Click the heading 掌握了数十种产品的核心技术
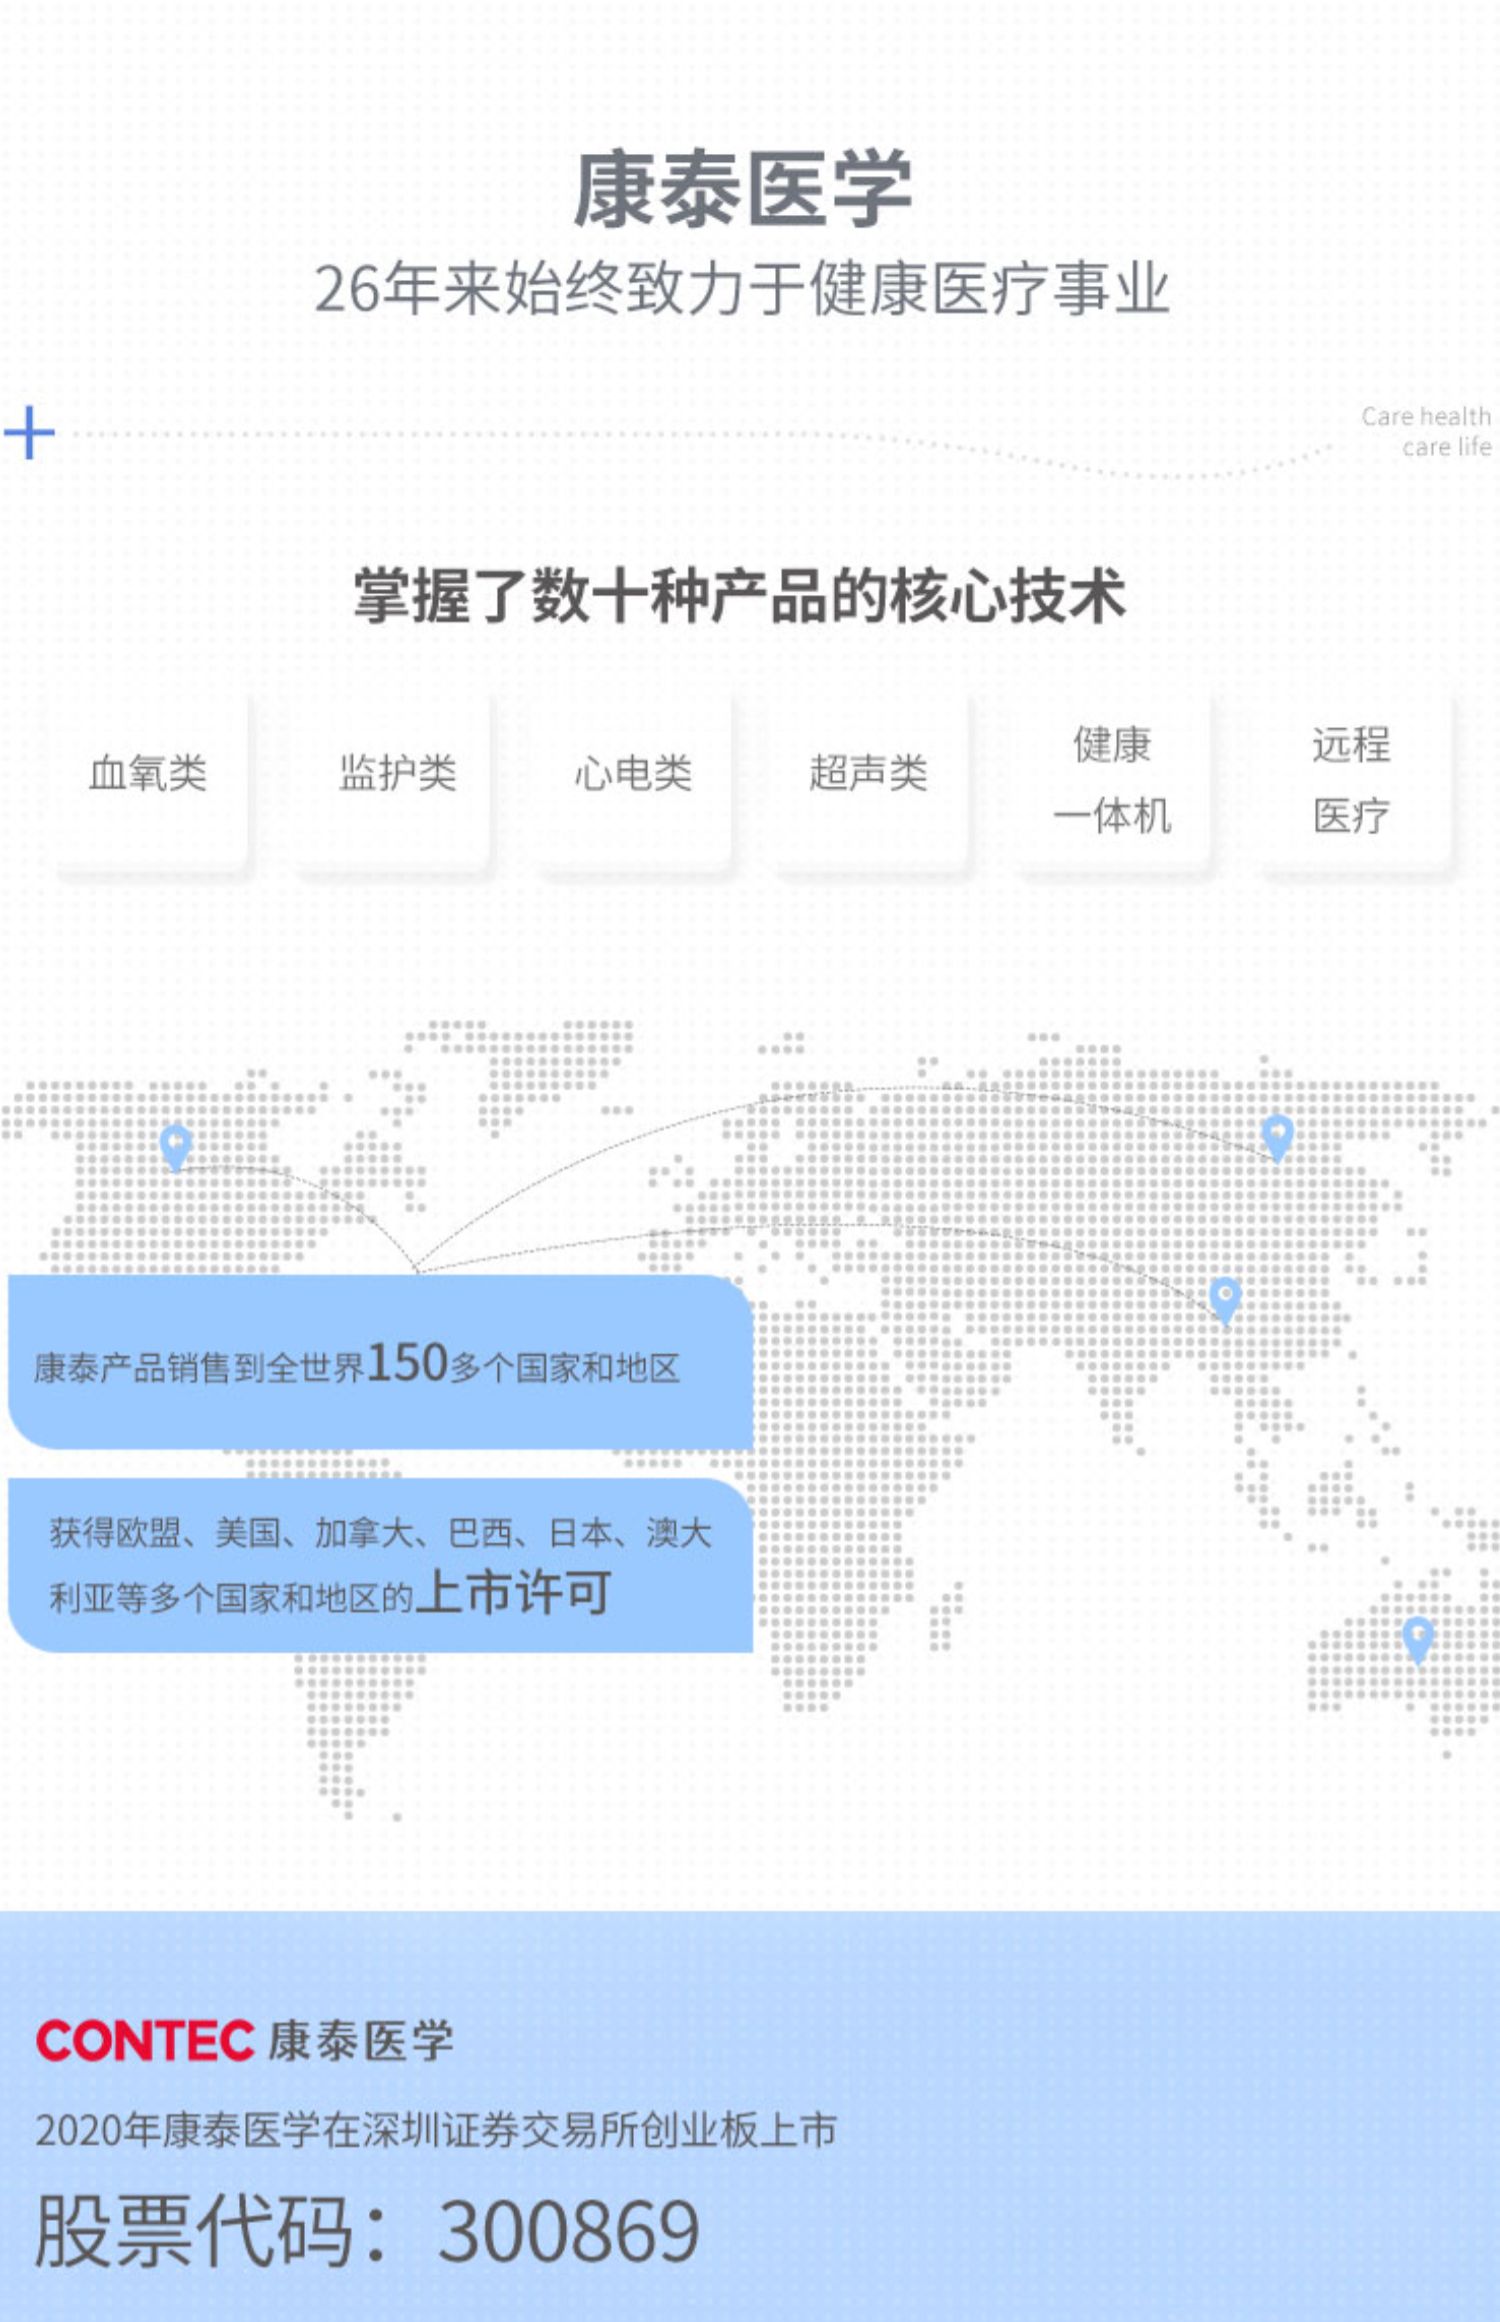 point(740,596)
